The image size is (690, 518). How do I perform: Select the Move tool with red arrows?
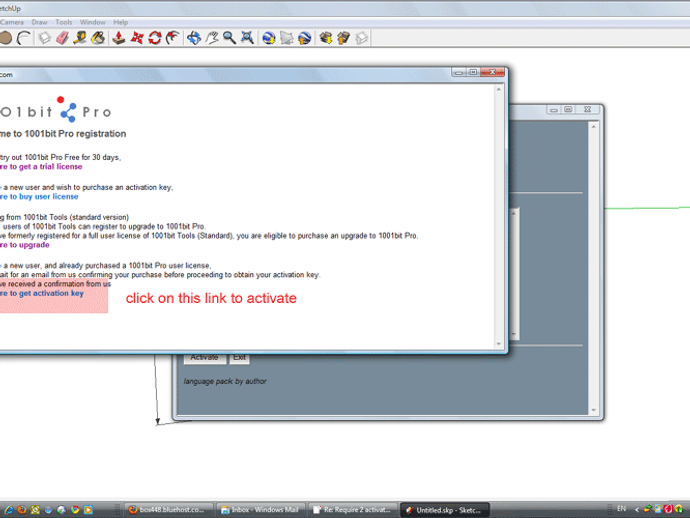(137, 38)
